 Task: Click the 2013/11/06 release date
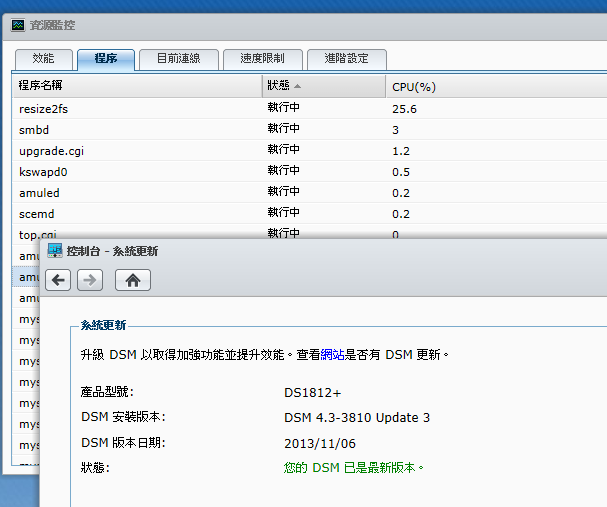(320, 443)
